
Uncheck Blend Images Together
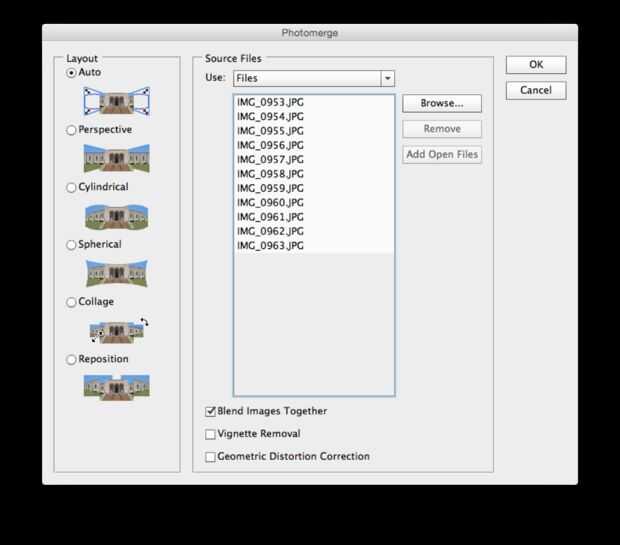(x=210, y=412)
